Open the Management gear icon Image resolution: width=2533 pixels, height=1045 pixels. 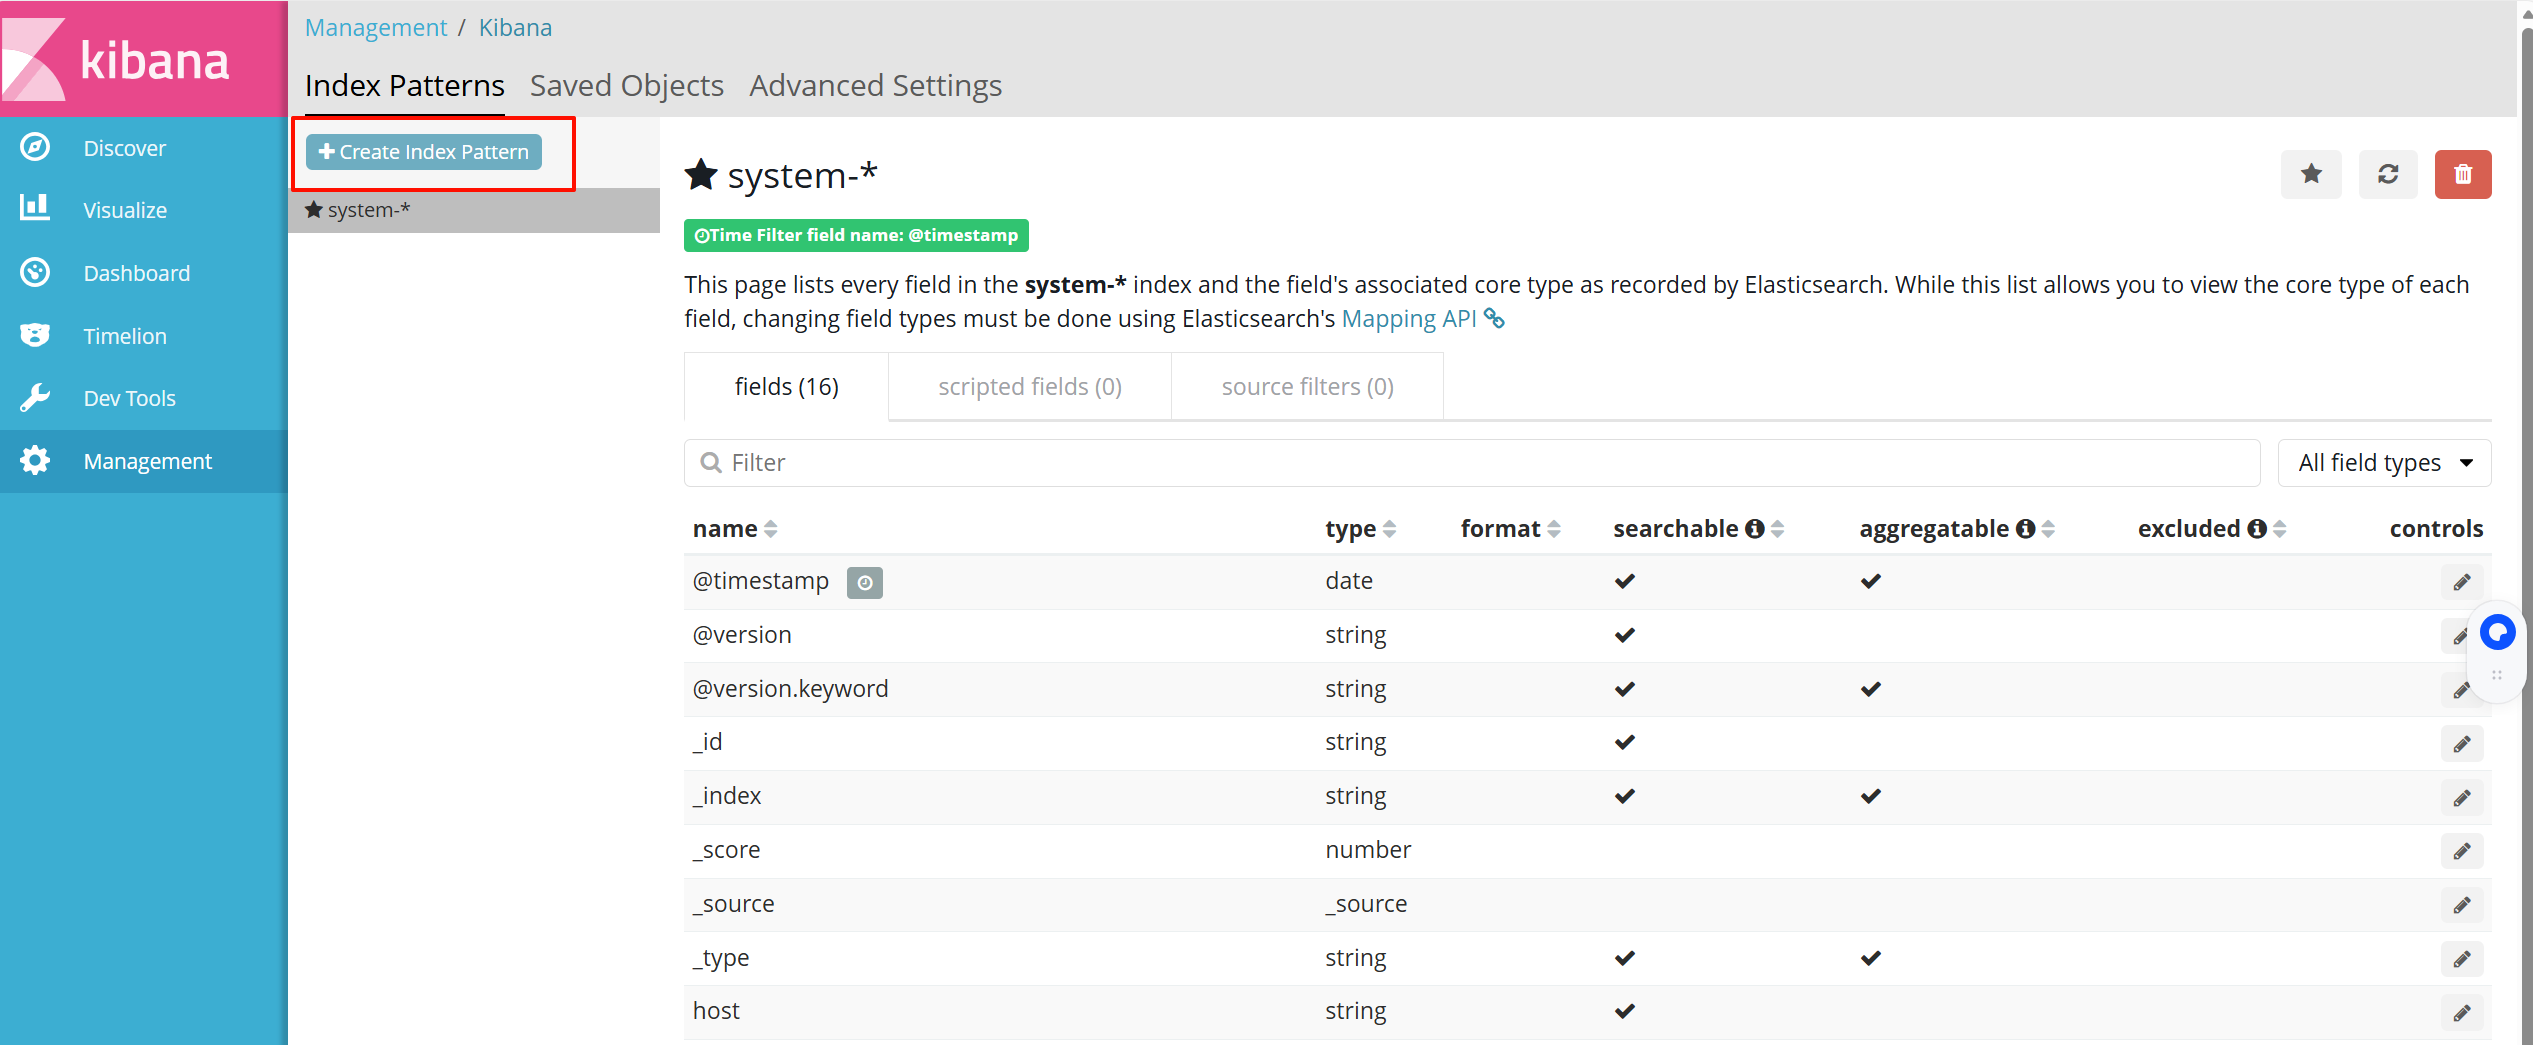(x=35, y=460)
